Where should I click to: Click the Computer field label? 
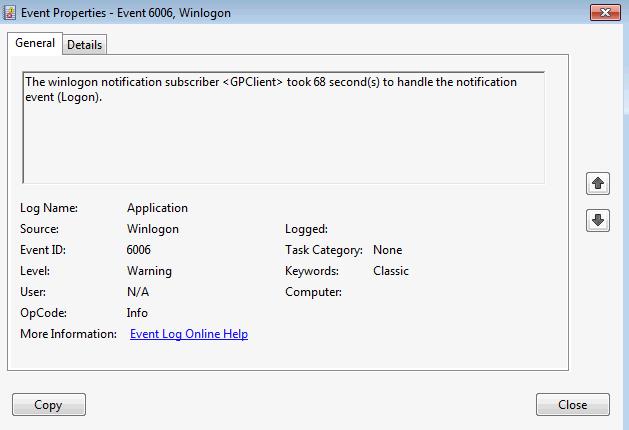tap(313, 292)
